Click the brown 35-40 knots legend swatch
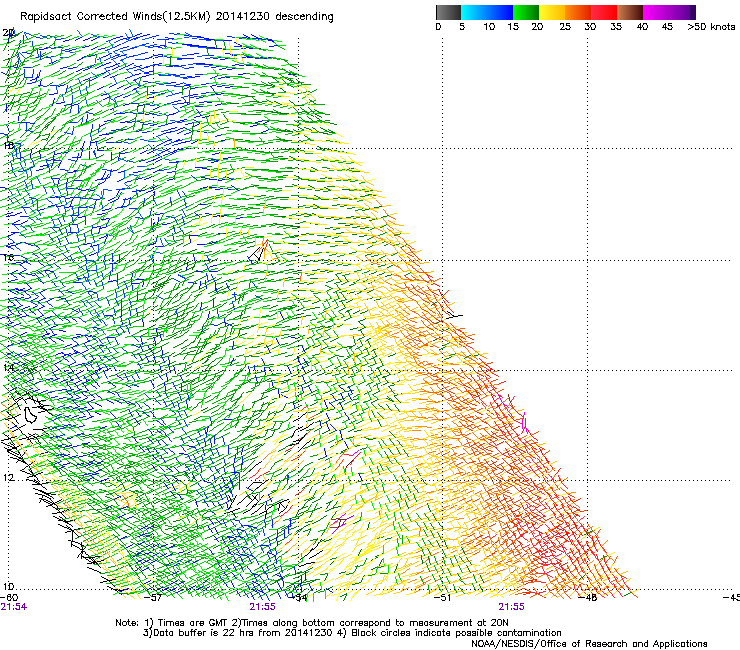 click(x=630, y=12)
